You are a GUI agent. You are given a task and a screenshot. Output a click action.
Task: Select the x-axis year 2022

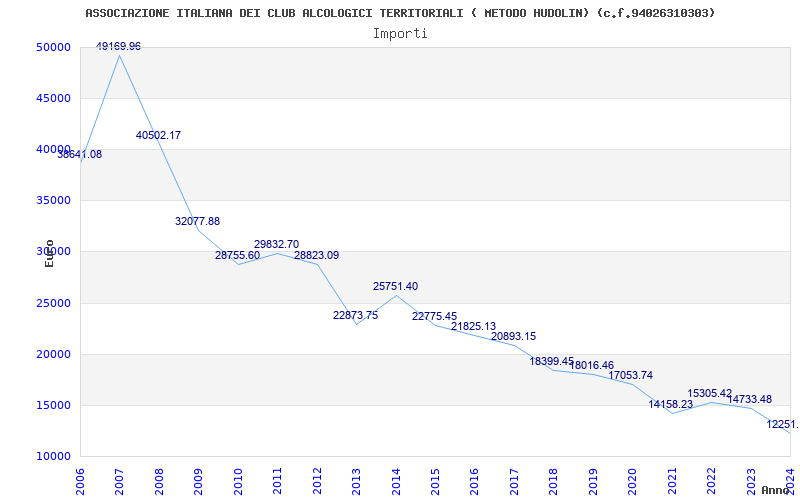[x=711, y=482]
